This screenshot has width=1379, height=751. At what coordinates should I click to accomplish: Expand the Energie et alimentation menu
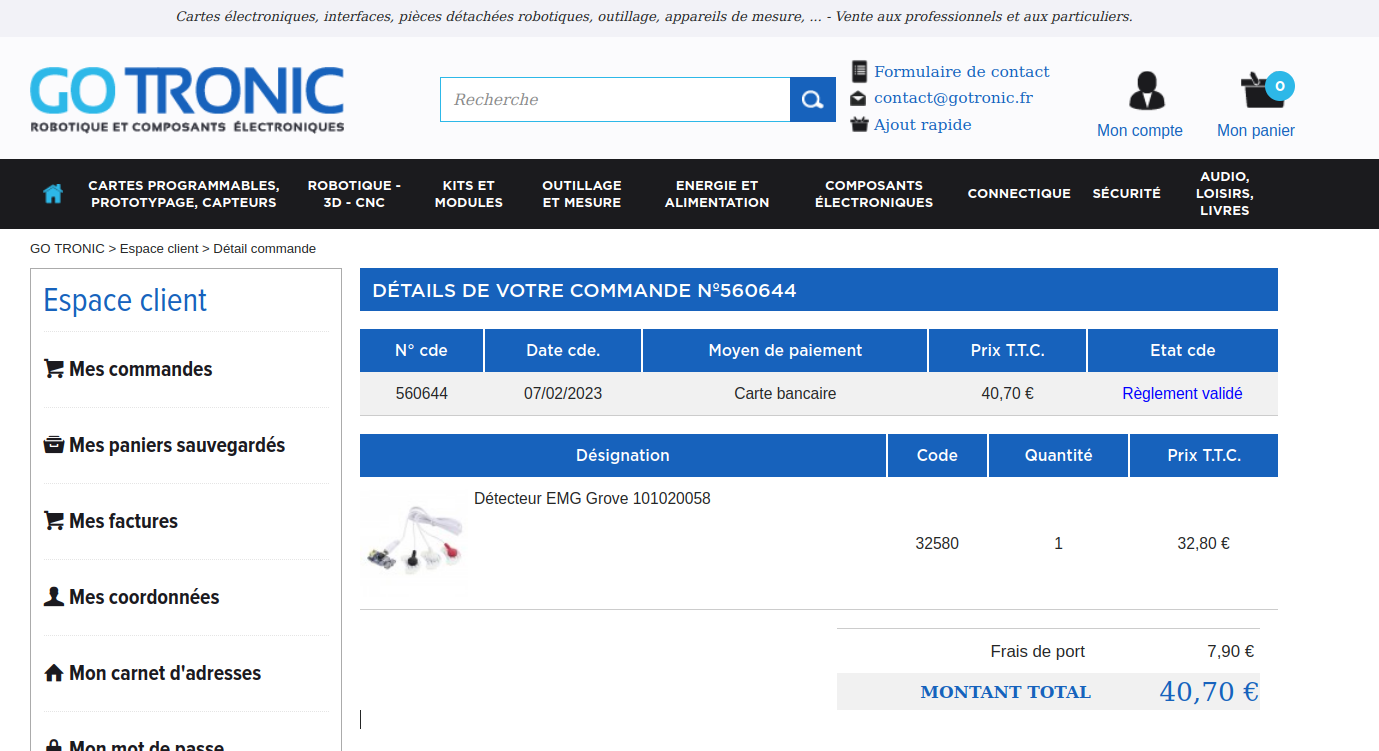[716, 194]
